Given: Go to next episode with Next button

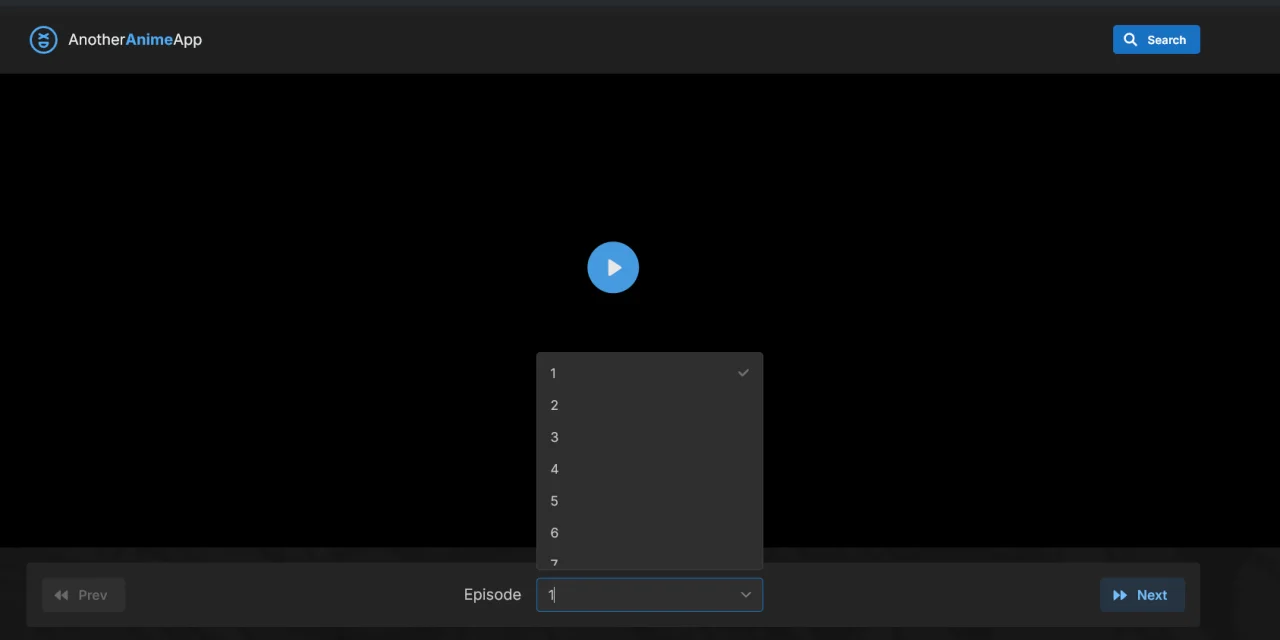Looking at the screenshot, I should coord(1142,595).
